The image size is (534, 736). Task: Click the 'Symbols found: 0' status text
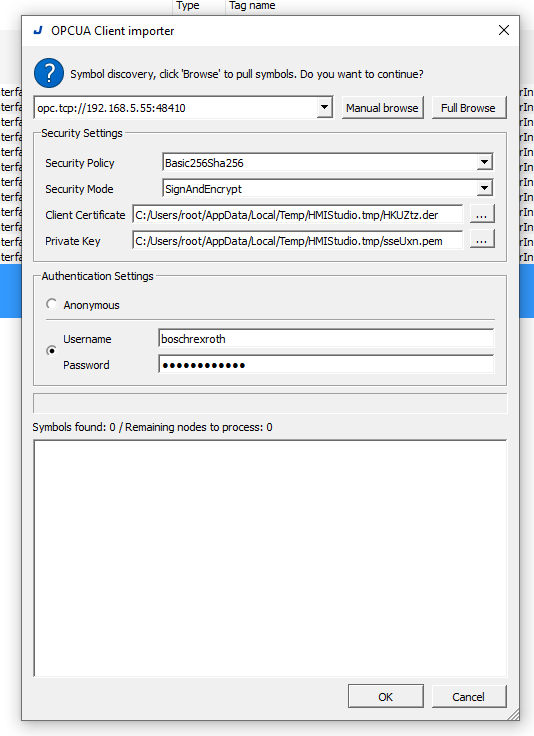(74, 427)
